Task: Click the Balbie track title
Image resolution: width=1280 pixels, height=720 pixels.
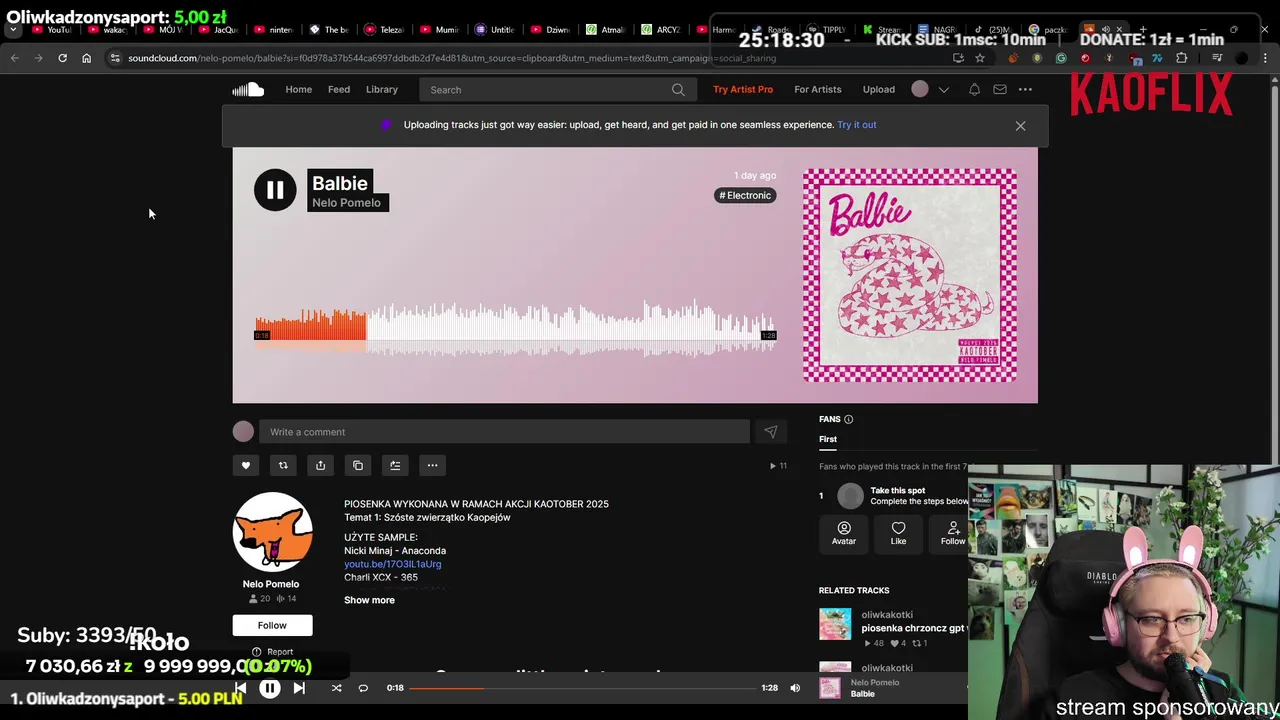Action: pos(340,183)
